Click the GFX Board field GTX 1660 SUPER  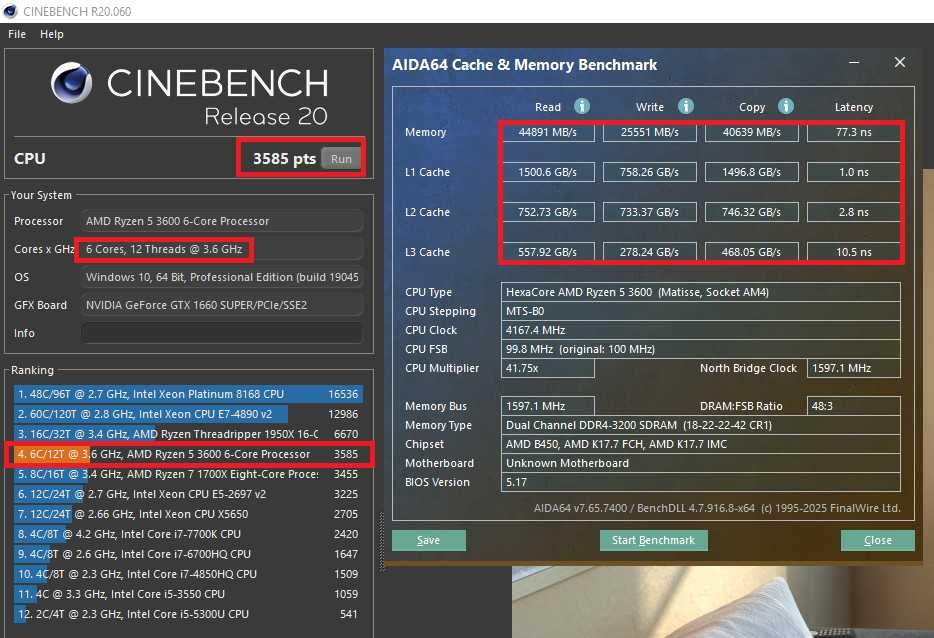(x=222, y=305)
